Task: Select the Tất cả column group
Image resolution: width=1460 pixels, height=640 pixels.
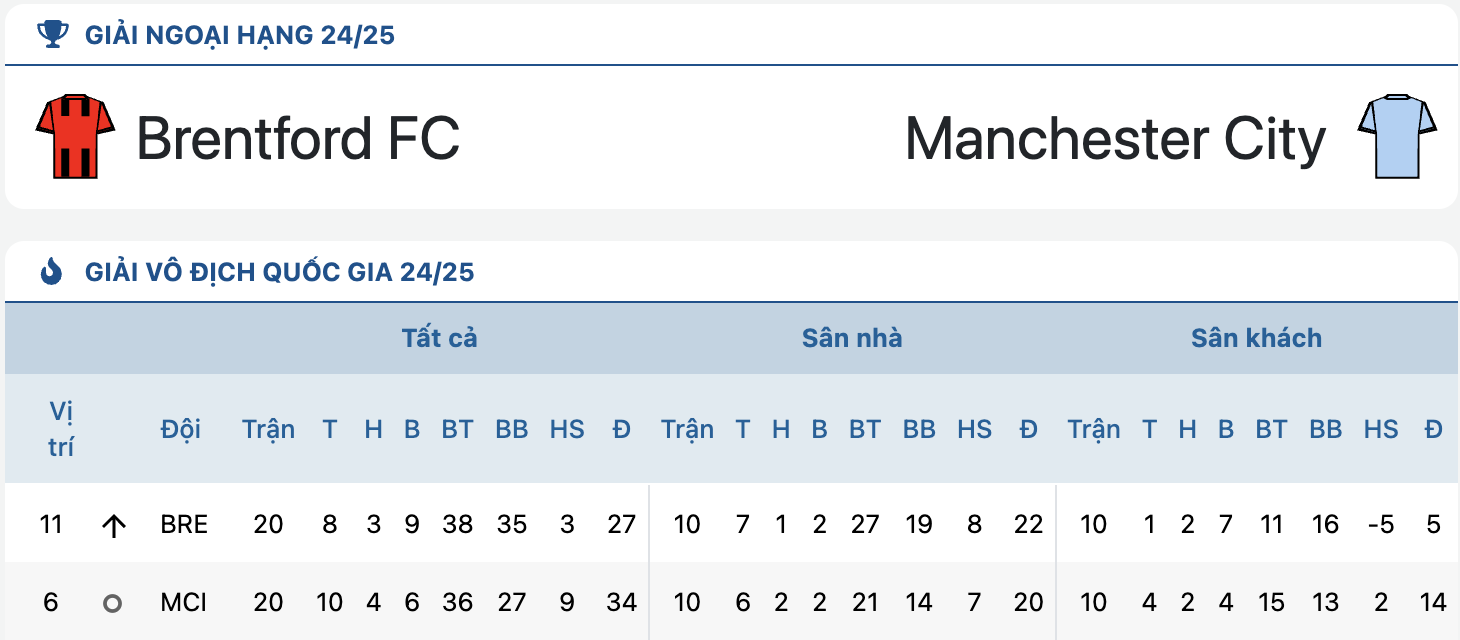Action: [x=440, y=338]
